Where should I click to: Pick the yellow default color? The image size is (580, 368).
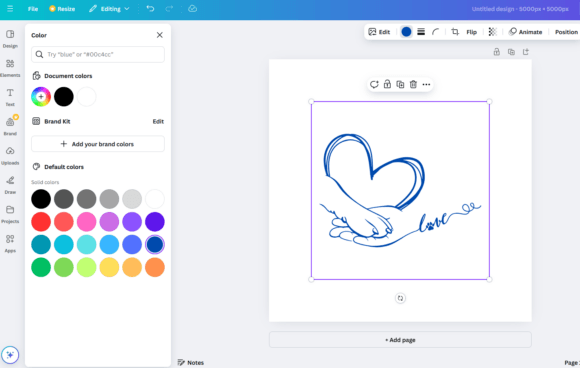[109, 267]
